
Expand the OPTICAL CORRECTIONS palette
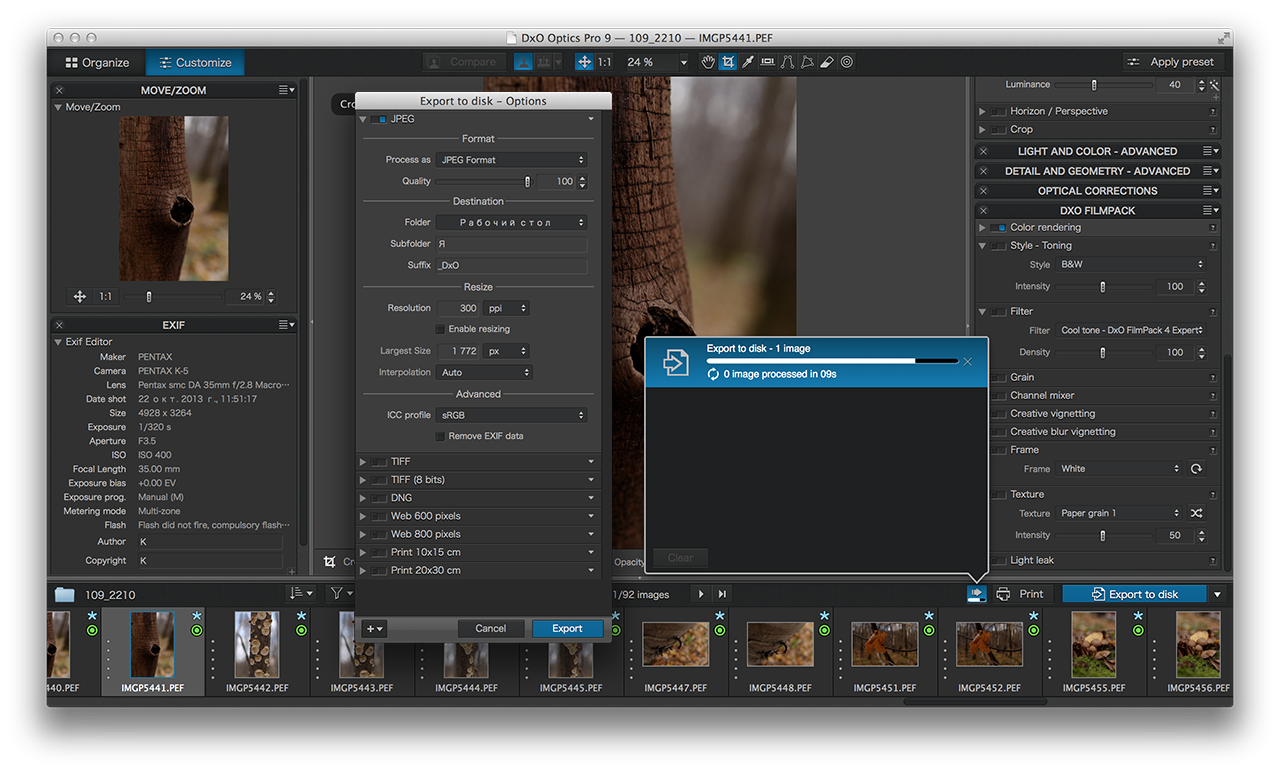pos(1097,191)
